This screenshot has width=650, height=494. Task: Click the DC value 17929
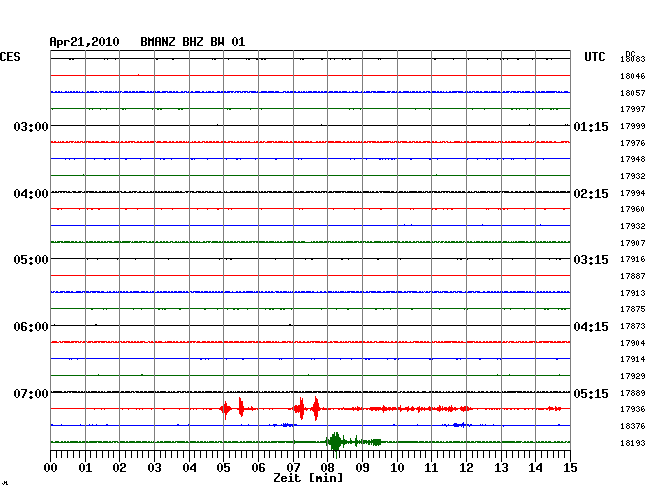633,376
